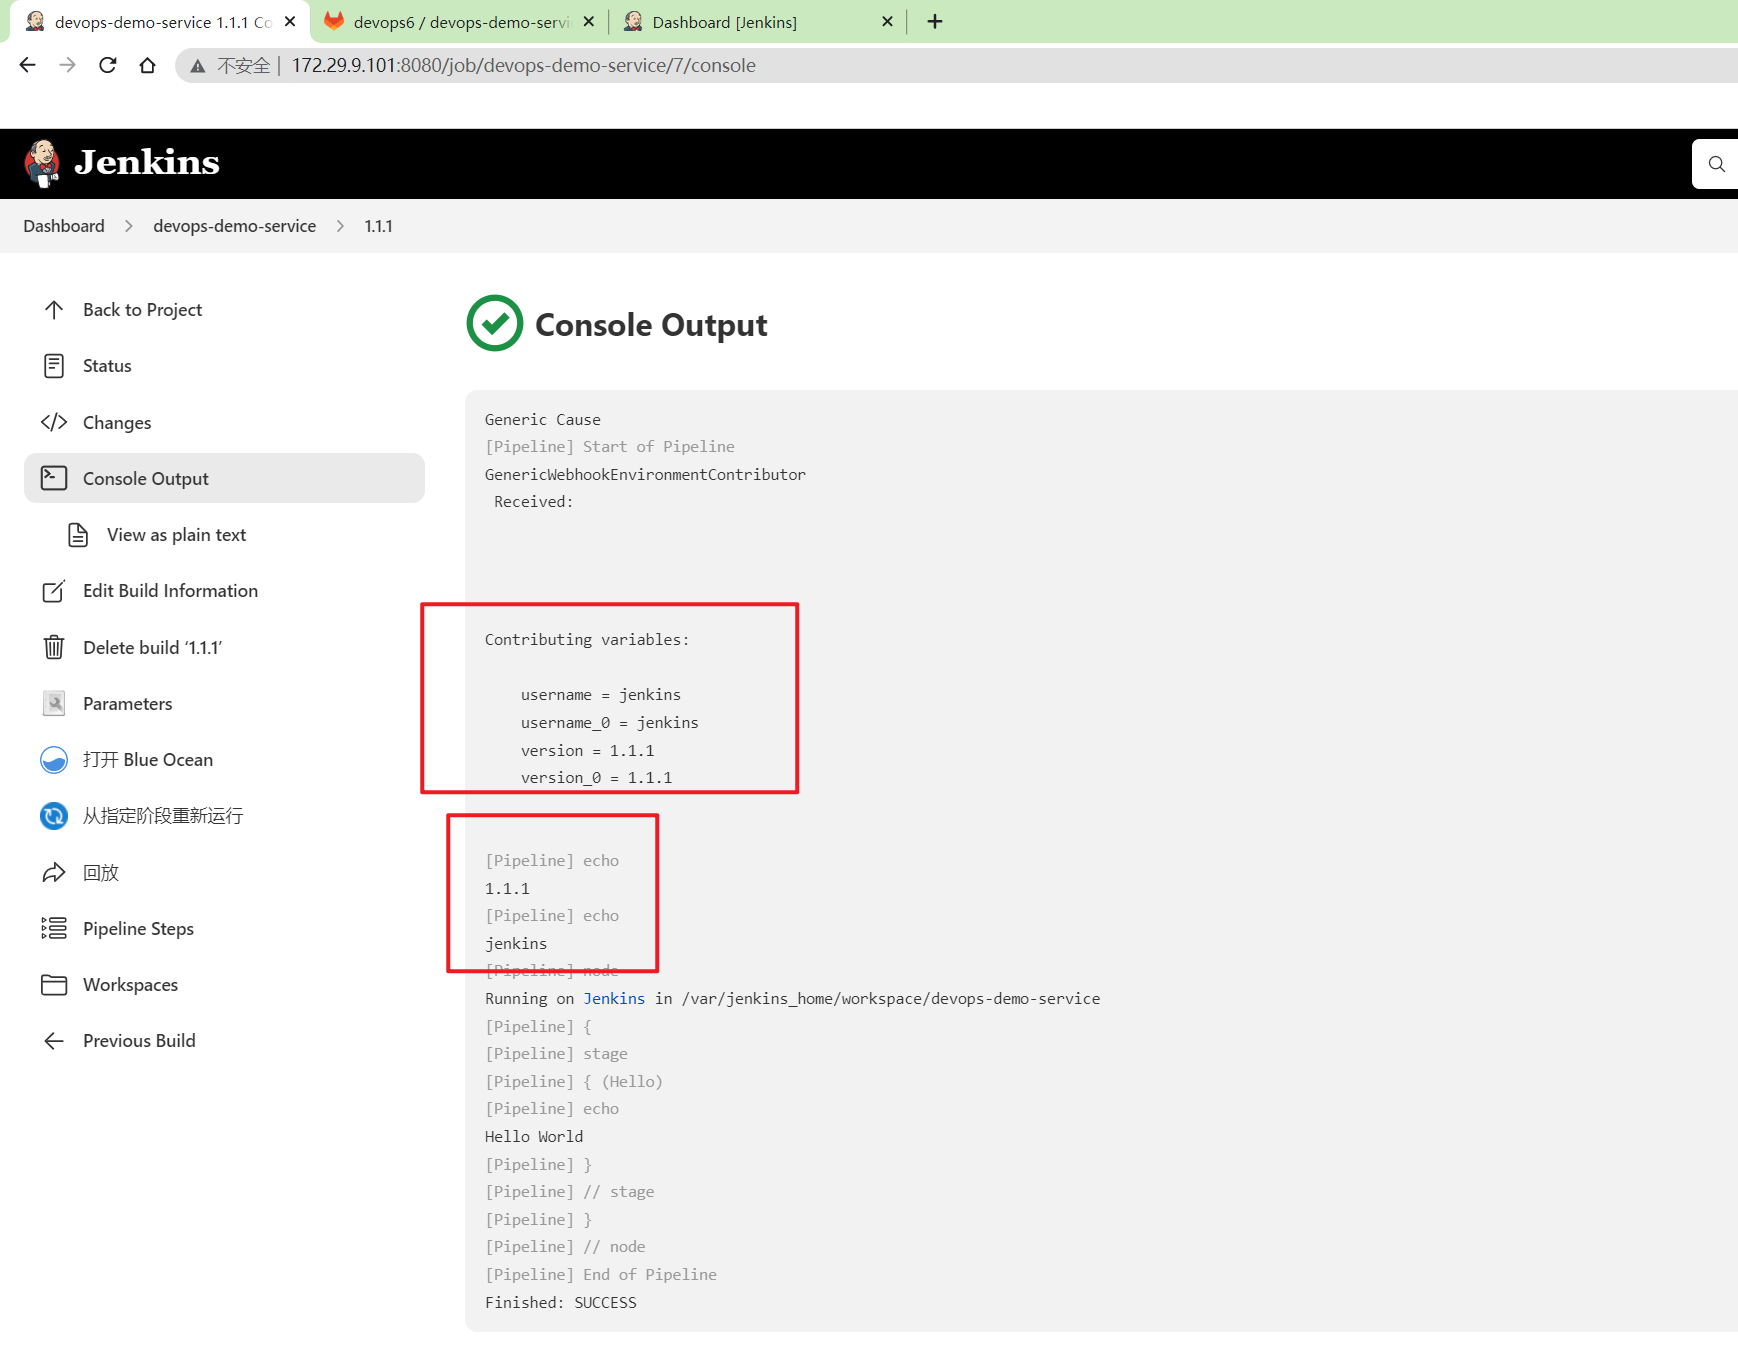This screenshot has height=1348, width=1738.
Task: Click the browser home icon
Action: 147,65
